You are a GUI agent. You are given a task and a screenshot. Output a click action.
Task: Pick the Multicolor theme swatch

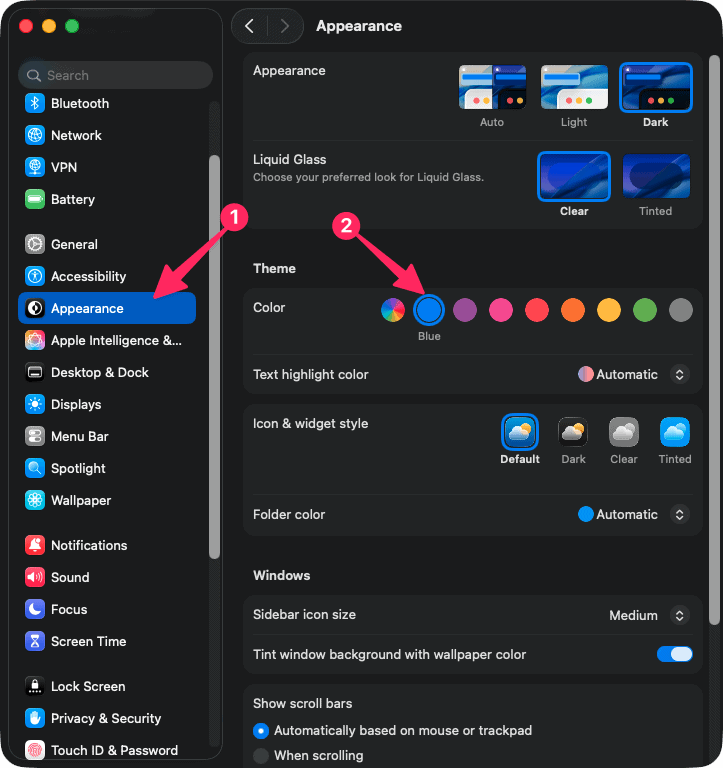click(x=393, y=310)
